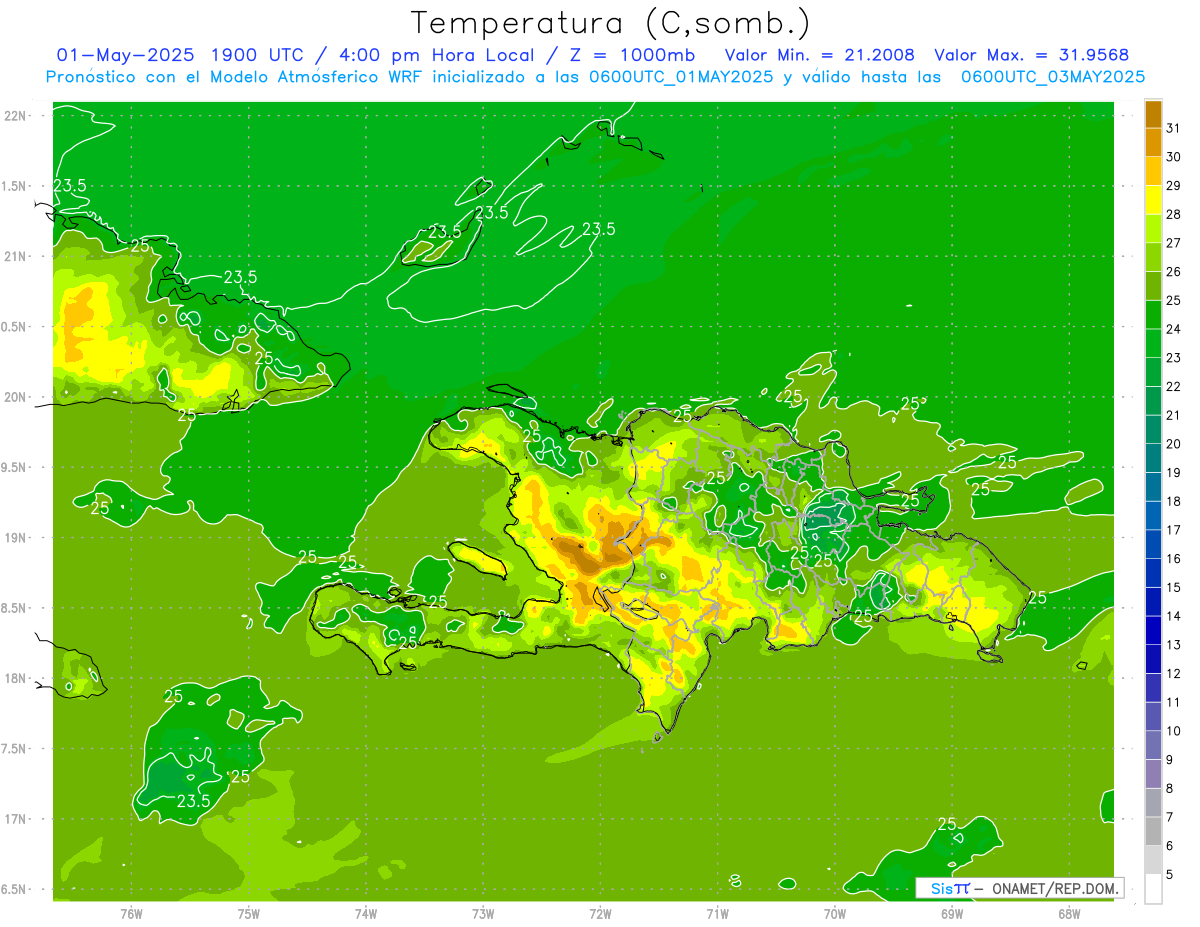The height and width of the screenshot is (927, 1200).
Task: Click legend value "9"
Action: [x=1169, y=760]
